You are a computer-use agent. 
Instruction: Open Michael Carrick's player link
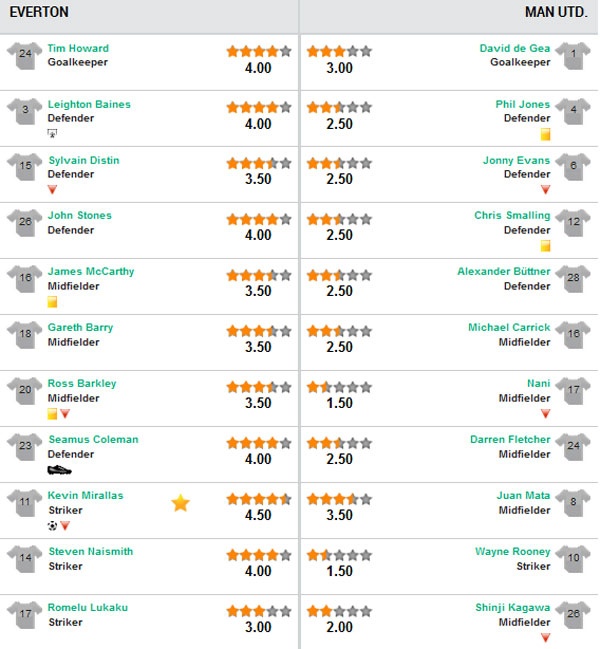coord(509,327)
